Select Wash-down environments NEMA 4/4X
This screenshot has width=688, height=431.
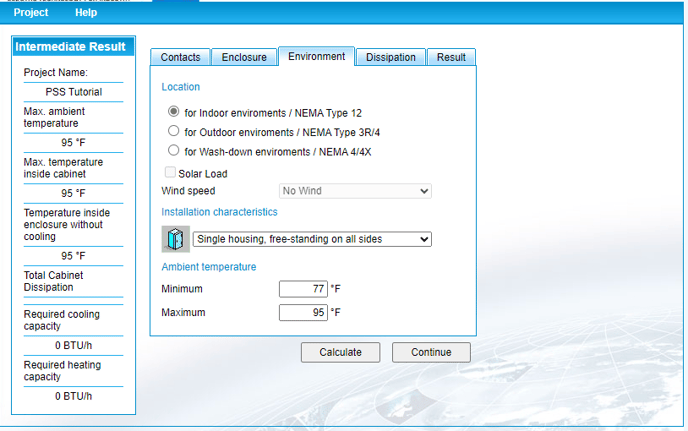pyautogui.click(x=174, y=150)
